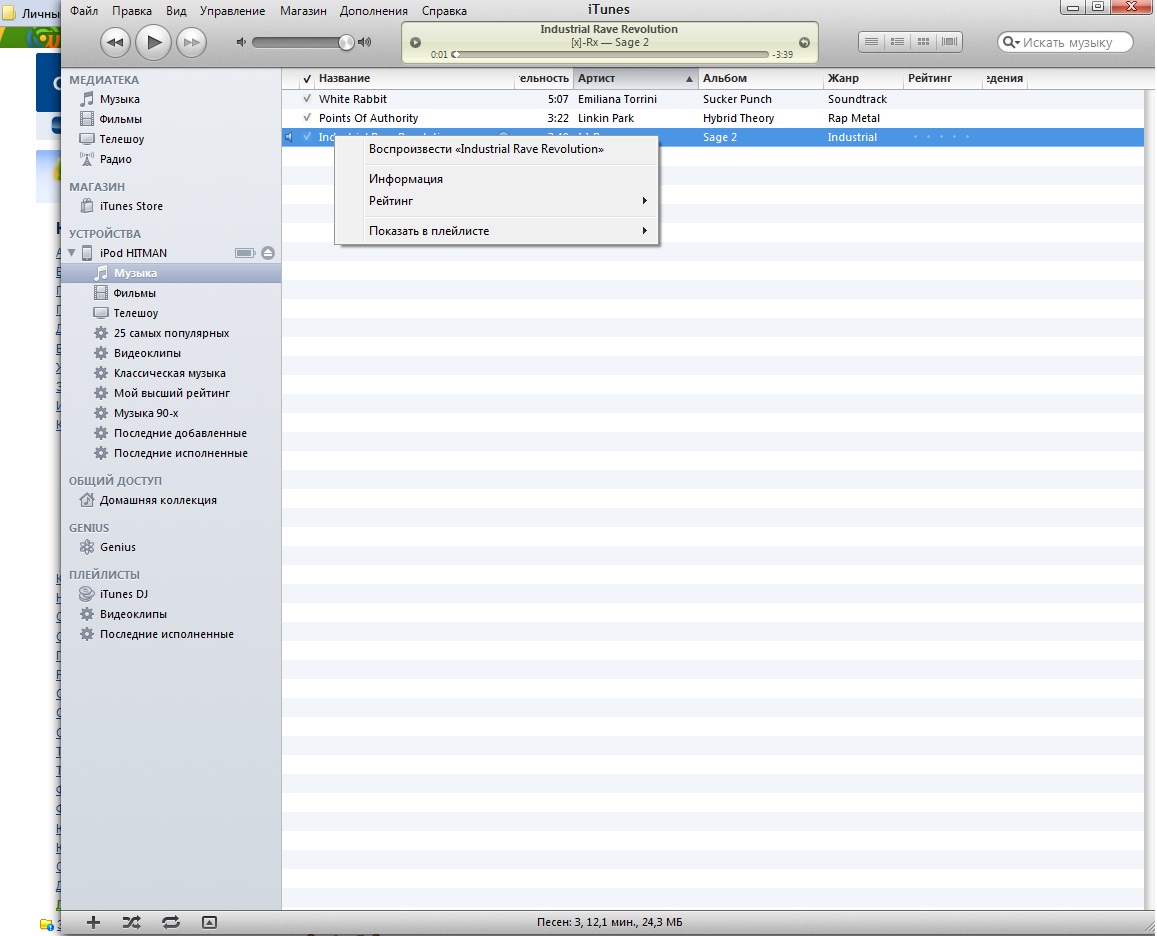
Task: Adjust the volume slider knob
Action: click(x=346, y=42)
